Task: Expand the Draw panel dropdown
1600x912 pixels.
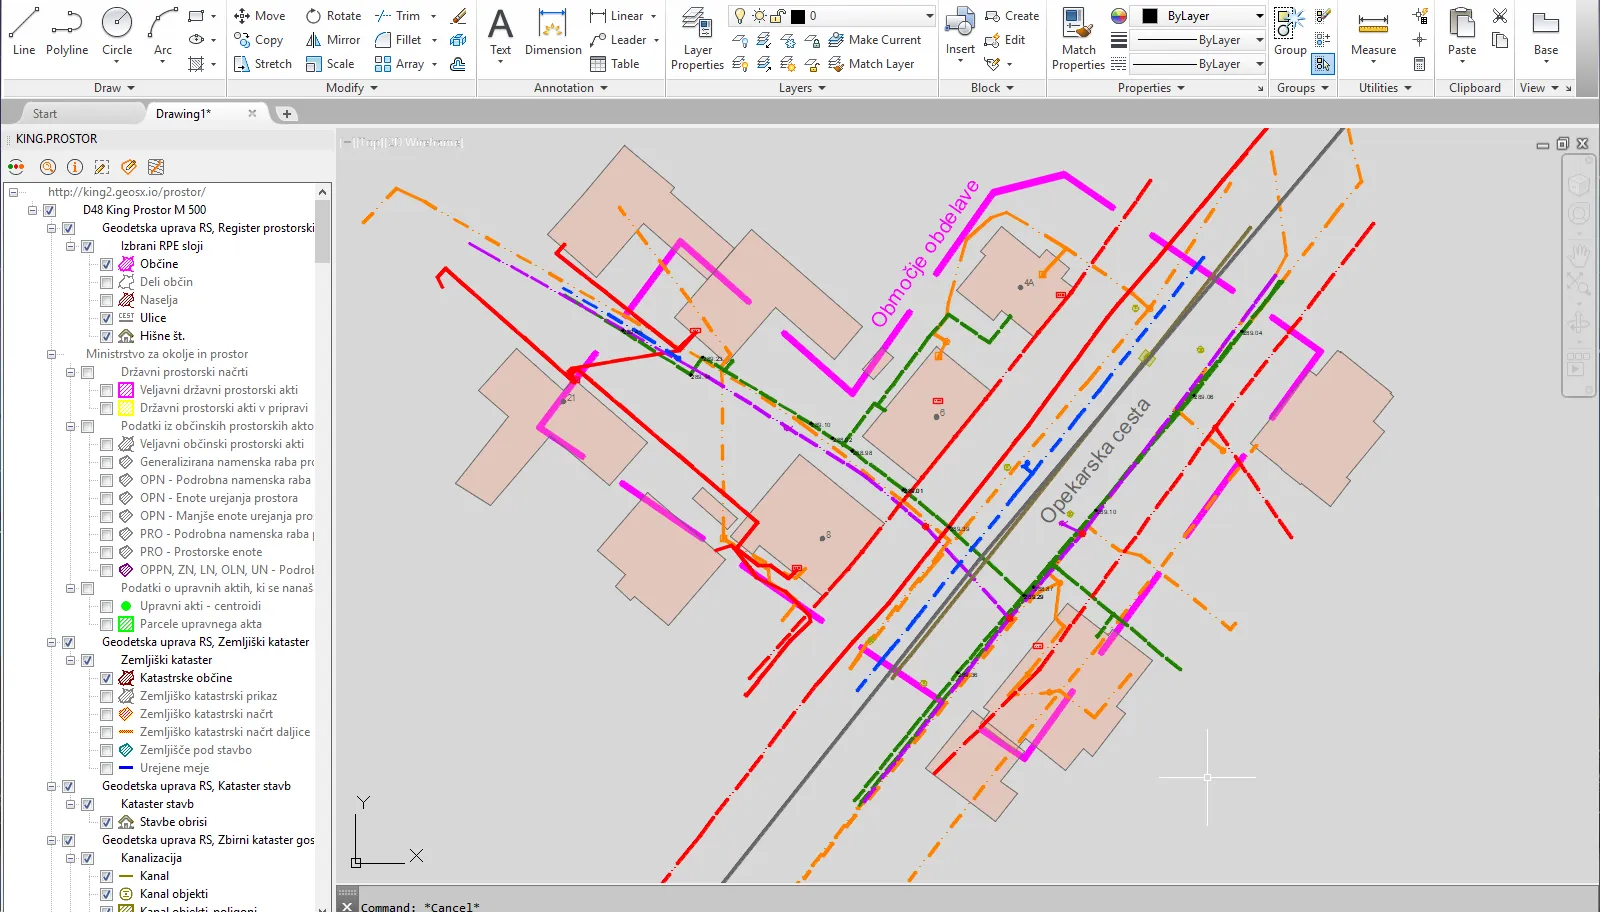Action: pos(114,88)
